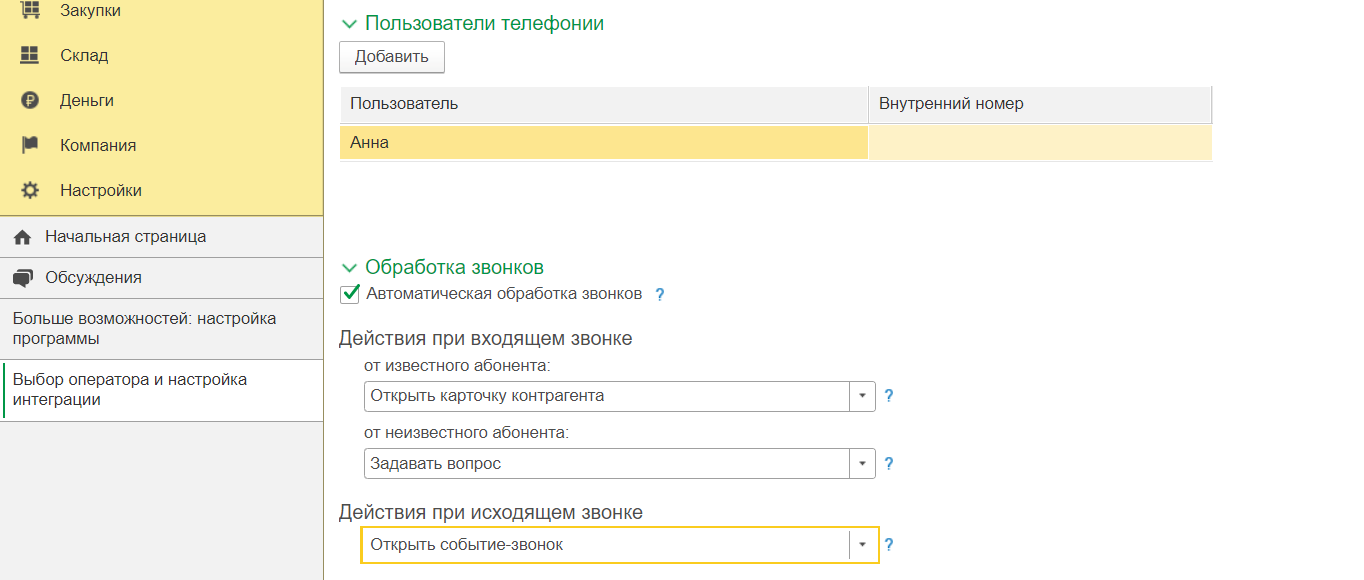Collapse the Обработка звонков section
This screenshot has height=580, width=1364.
pos(349,268)
